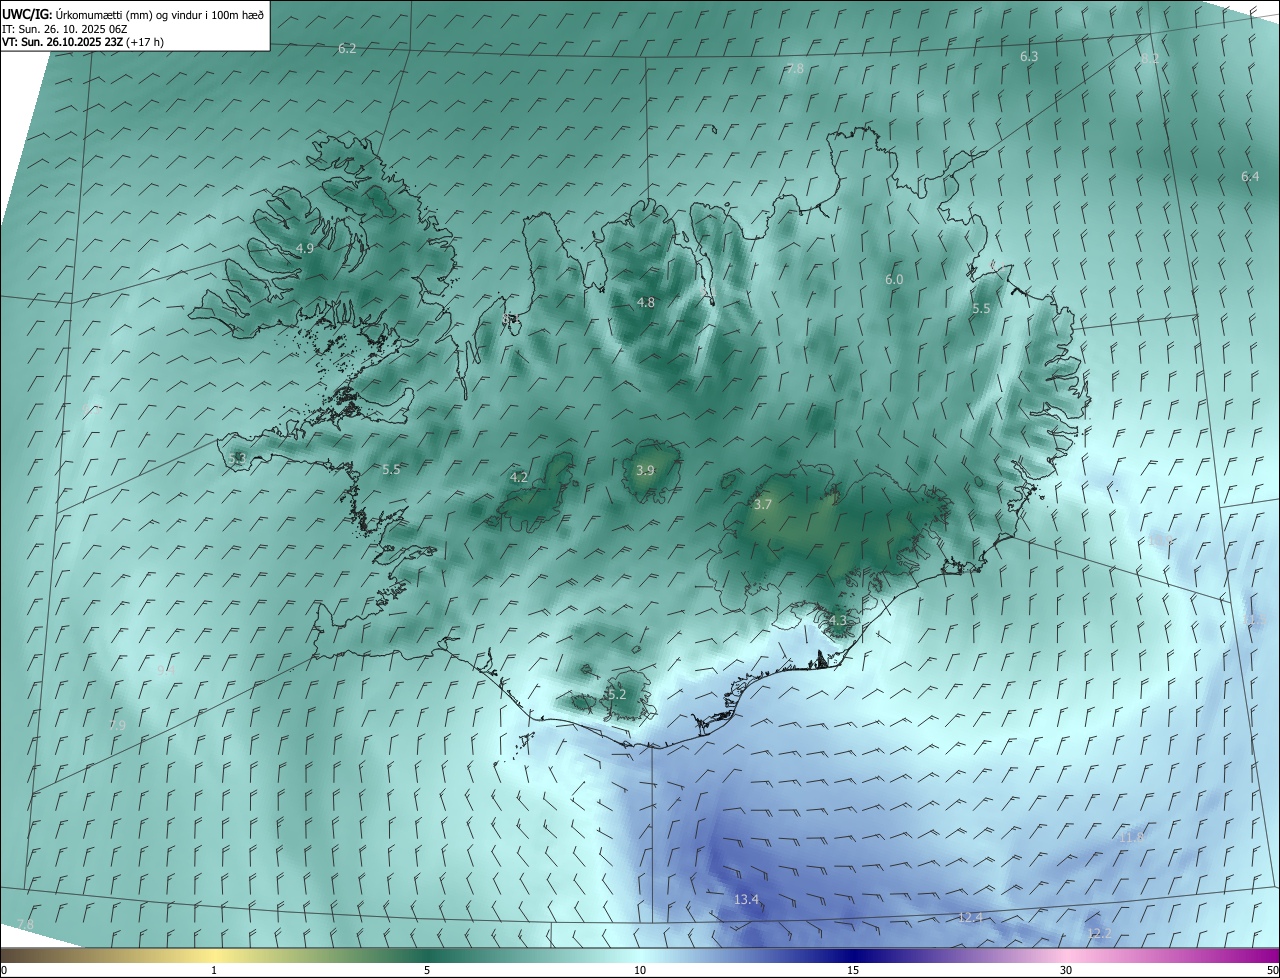Click the 10 tick on the color scale
Image resolution: width=1280 pixels, height=978 pixels.
click(640, 970)
